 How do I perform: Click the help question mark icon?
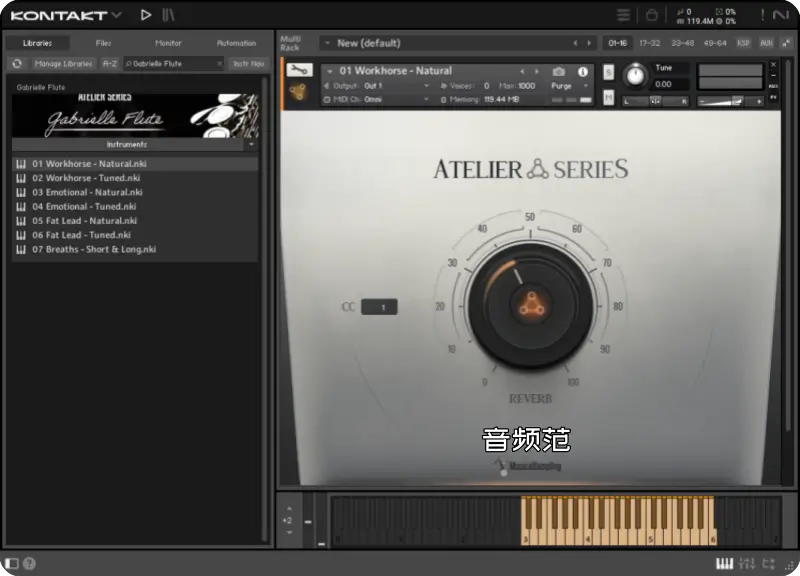pyautogui.click(x=29, y=564)
